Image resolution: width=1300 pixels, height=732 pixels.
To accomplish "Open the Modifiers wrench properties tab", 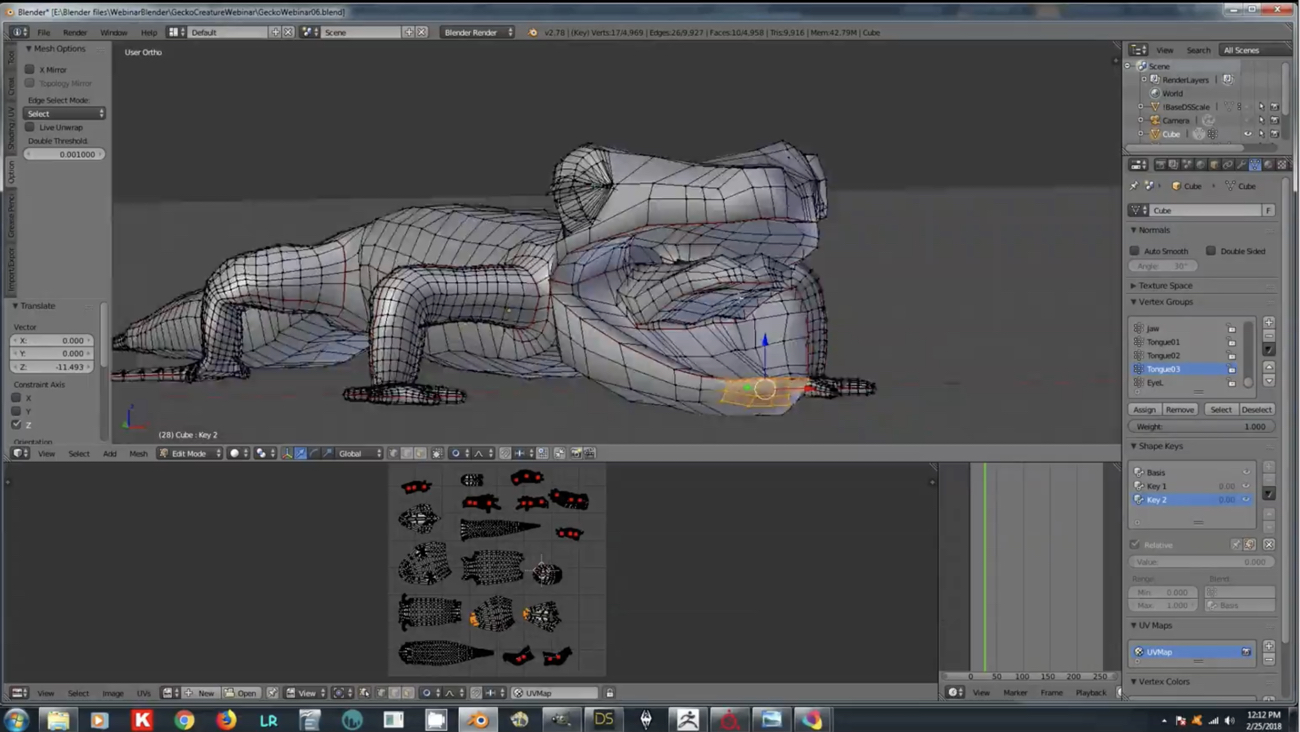I will [x=1241, y=165].
